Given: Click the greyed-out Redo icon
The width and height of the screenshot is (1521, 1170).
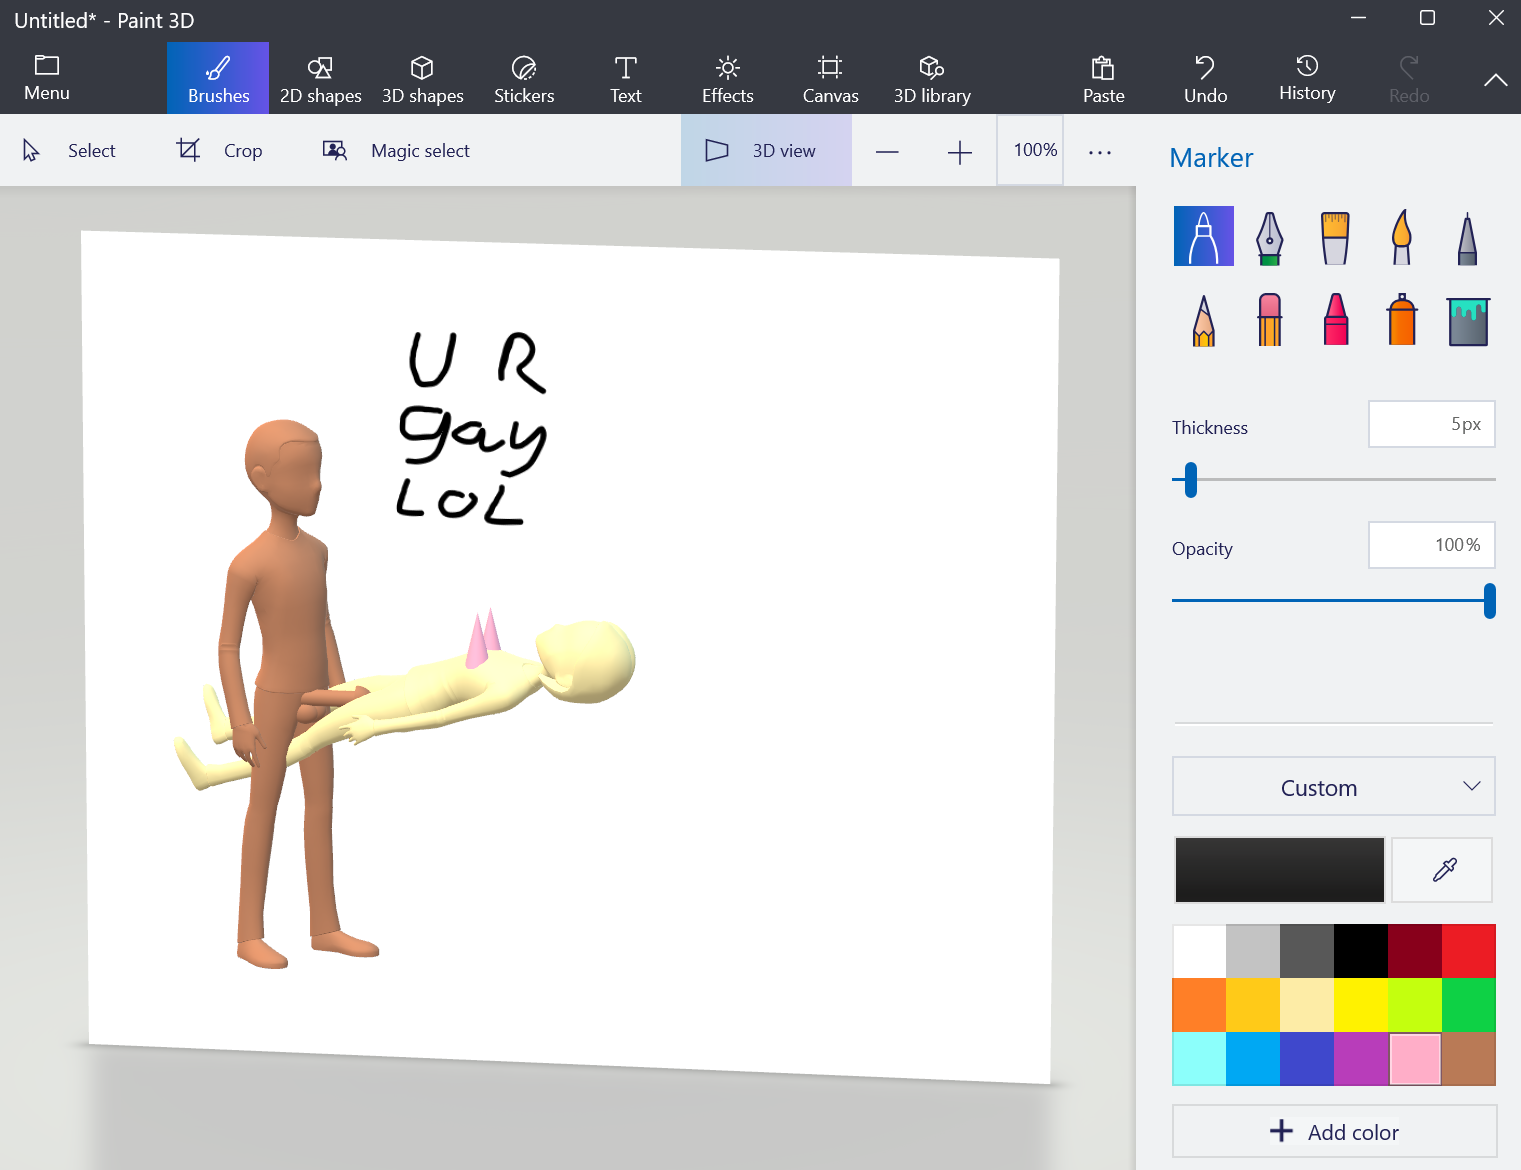Looking at the screenshot, I should coord(1409,68).
